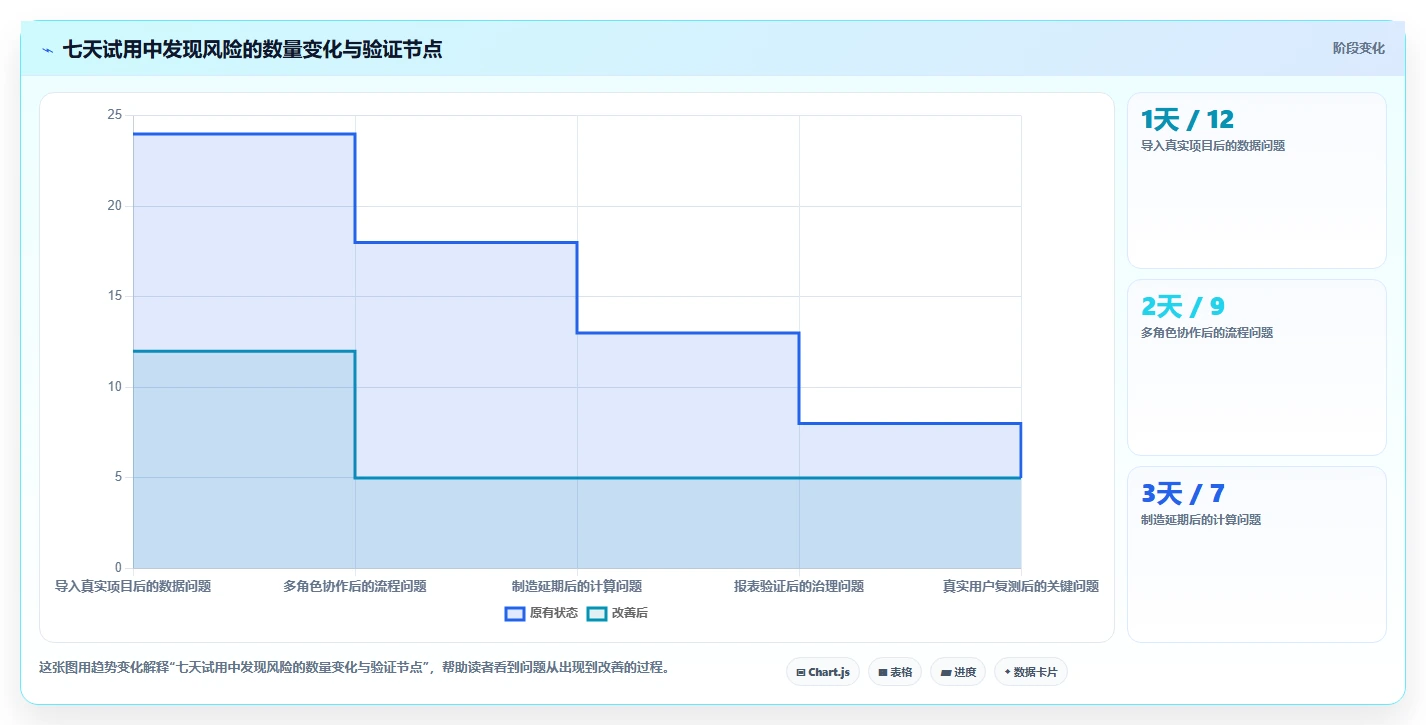Select the 进度 tag
Screen dimensions: 1426x725
click(958, 672)
